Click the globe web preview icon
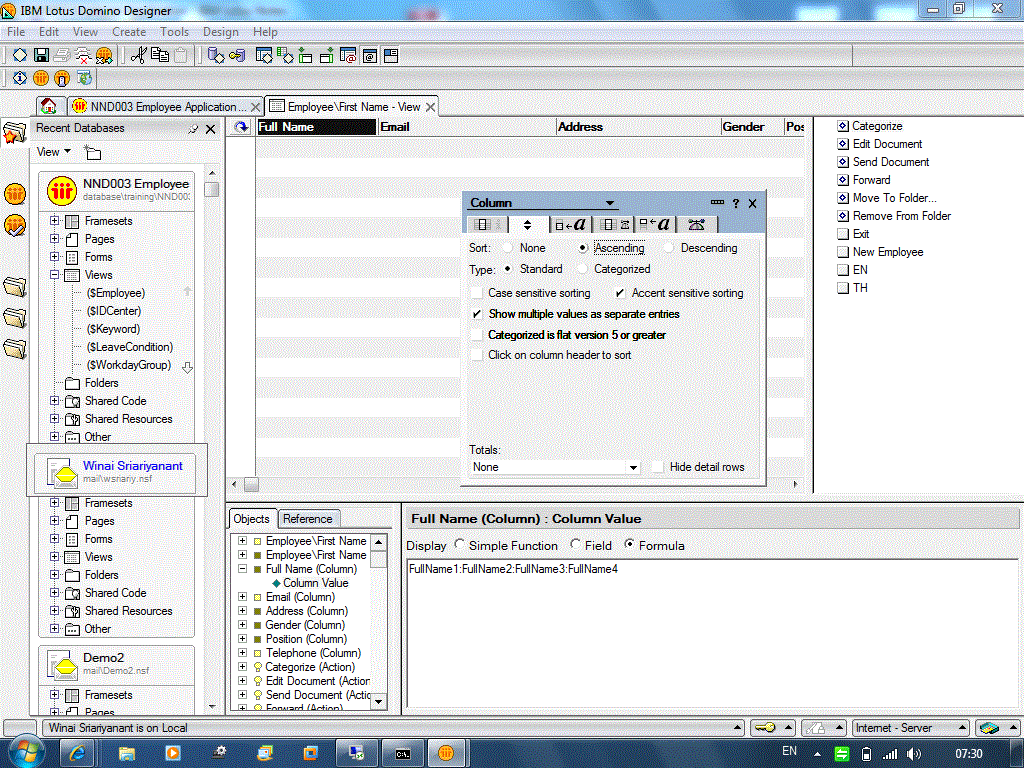The image size is (1024, 768). (x=84, y=78)
